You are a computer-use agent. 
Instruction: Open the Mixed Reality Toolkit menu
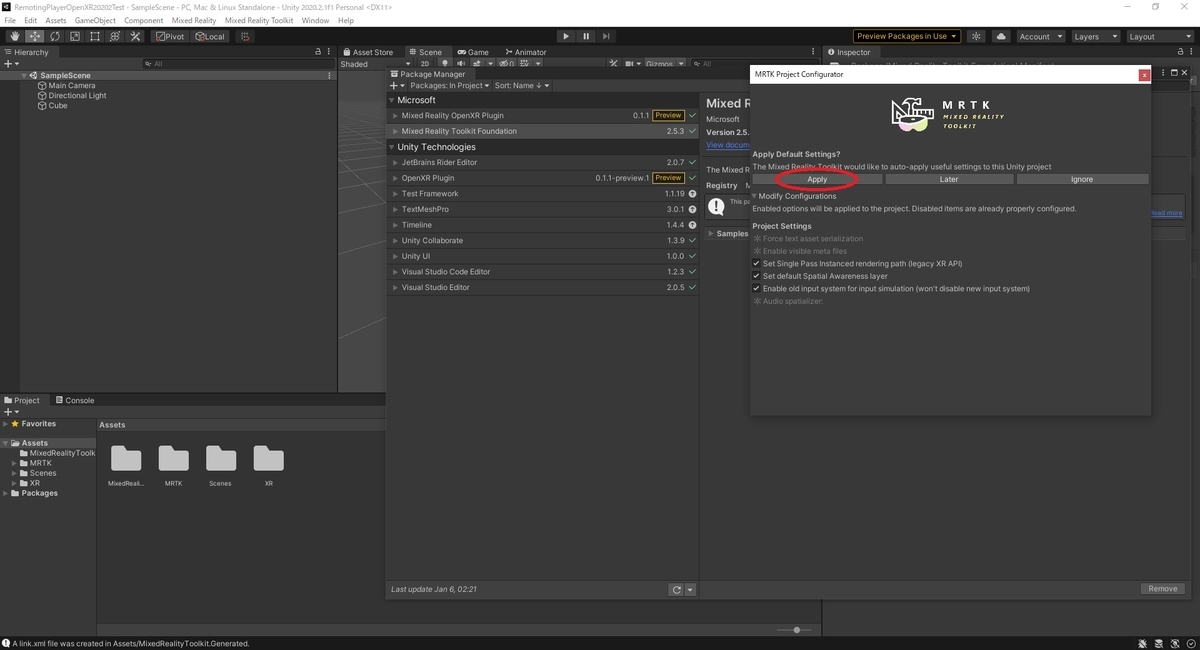tap(259, 20)
